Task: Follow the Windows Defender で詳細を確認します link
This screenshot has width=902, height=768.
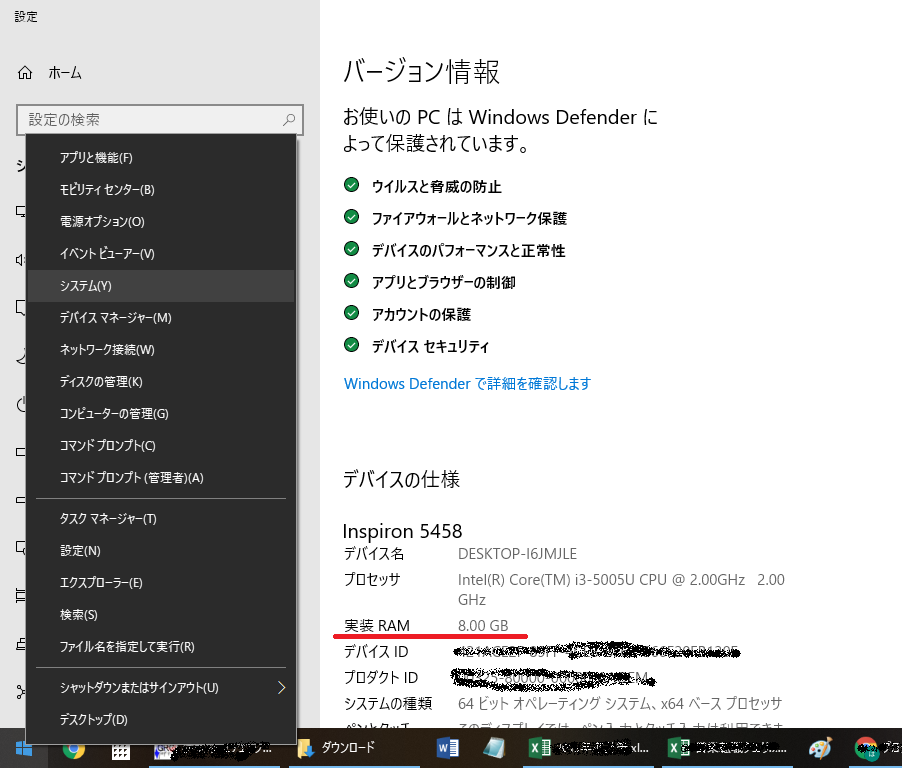Action: [467, 384]
